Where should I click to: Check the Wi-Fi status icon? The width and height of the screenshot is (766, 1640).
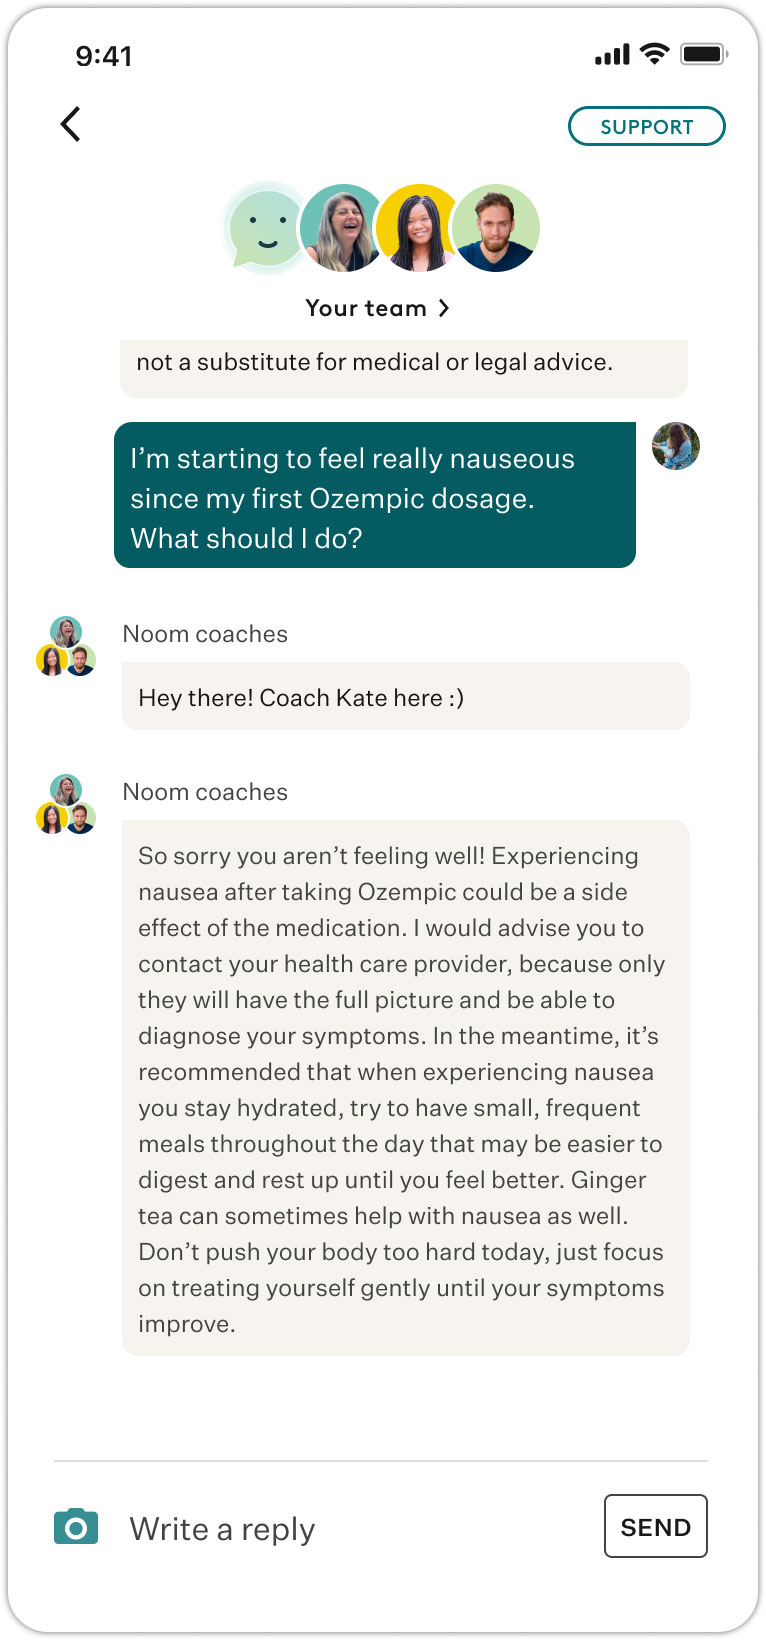tap(655, 54)
